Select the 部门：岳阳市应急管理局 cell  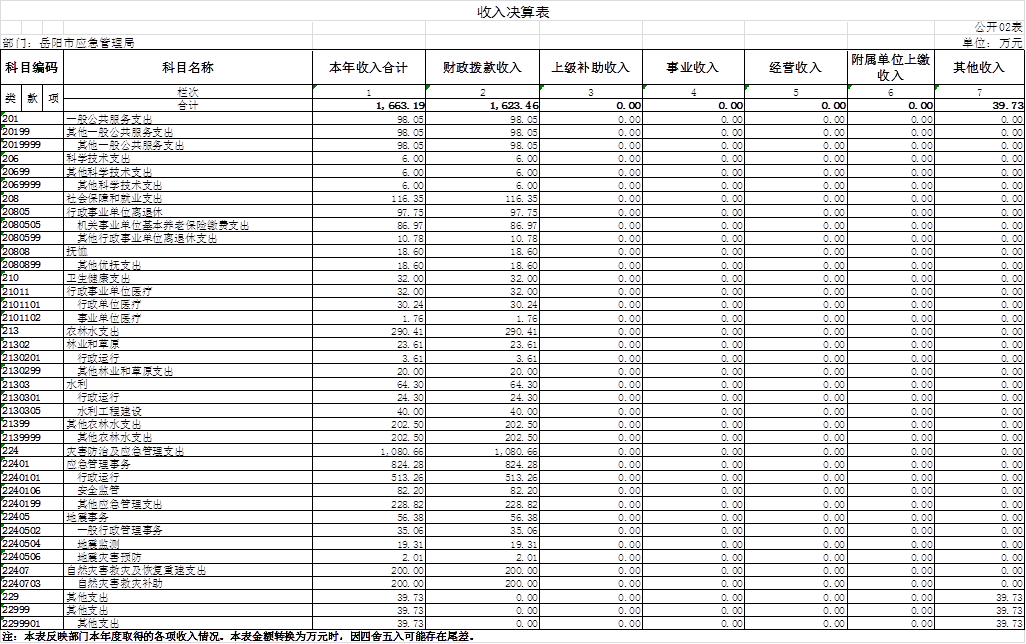pyautogui.click(x=70, y=43)
